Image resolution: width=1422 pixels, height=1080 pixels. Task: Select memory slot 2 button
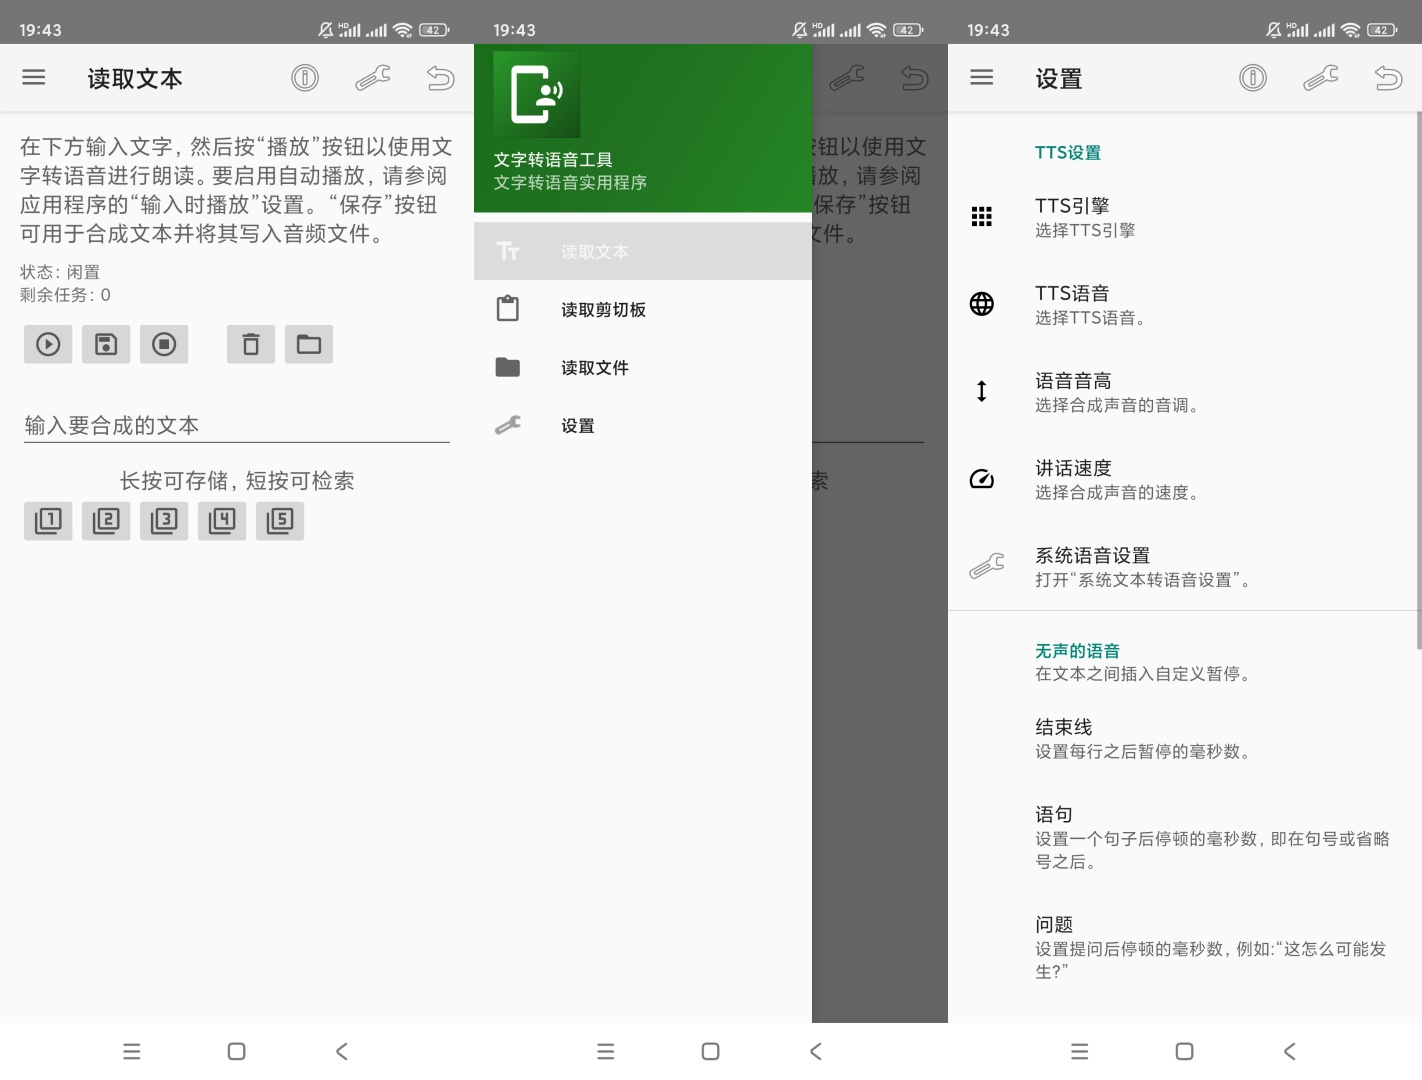pyautogui.click(x=106, y=521)
